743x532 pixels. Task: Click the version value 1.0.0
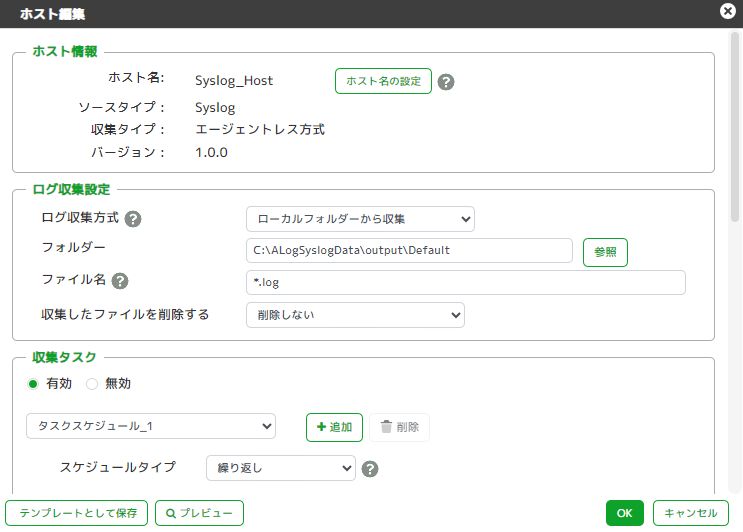click(211, 153)
